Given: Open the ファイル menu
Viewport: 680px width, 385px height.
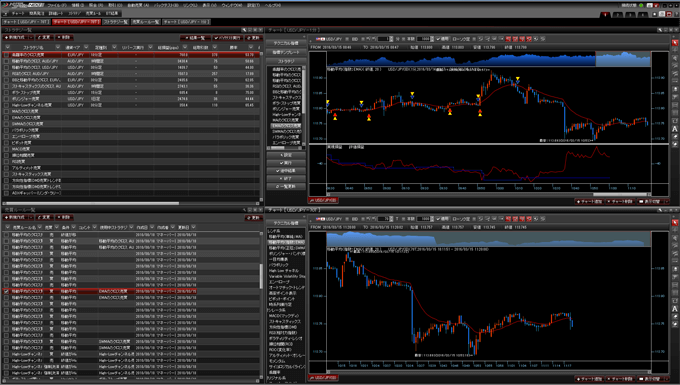Looking at the screenshot, I should pyautogui.click(x=57, y=5).
